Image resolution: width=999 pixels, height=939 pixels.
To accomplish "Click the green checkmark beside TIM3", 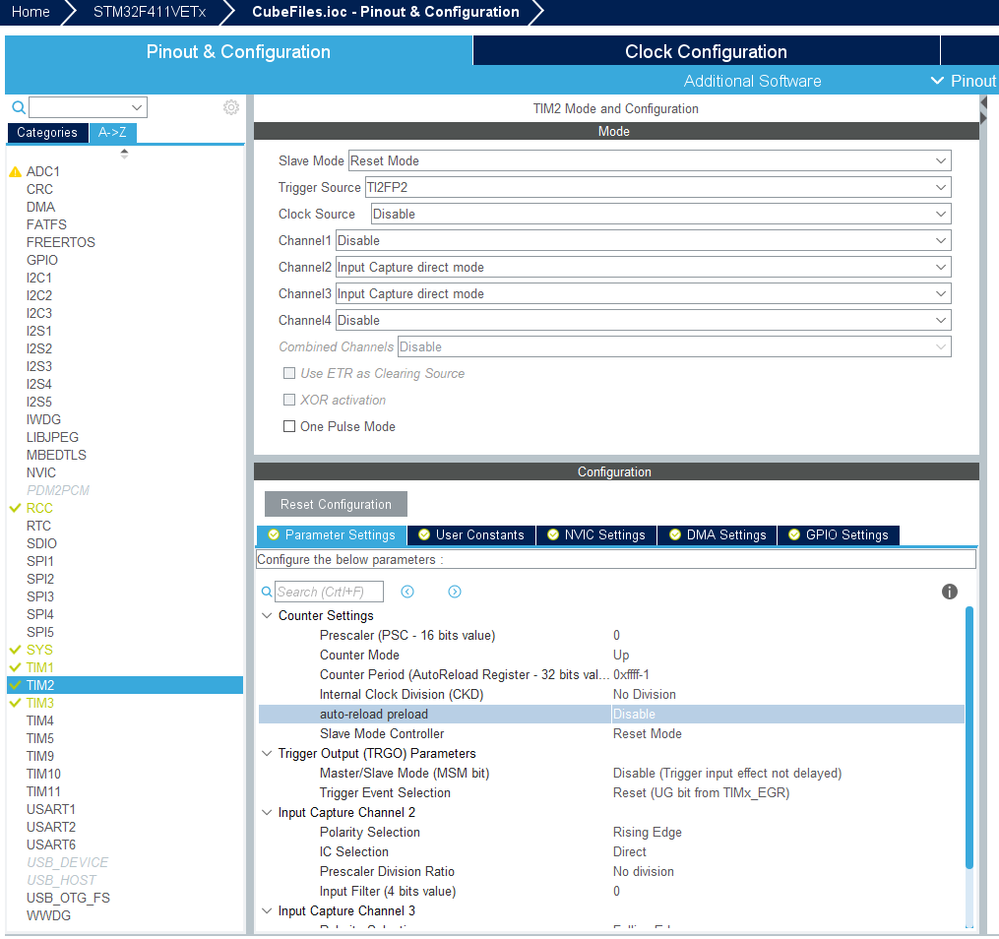I will point(15,703).
